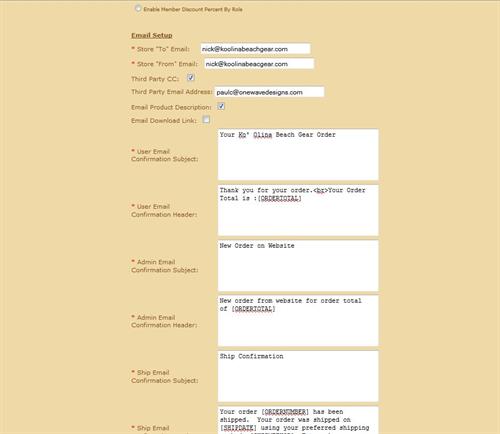
Task: Click the User Email Confirmation Subject textarea
Action: click(x=298, y=155)
